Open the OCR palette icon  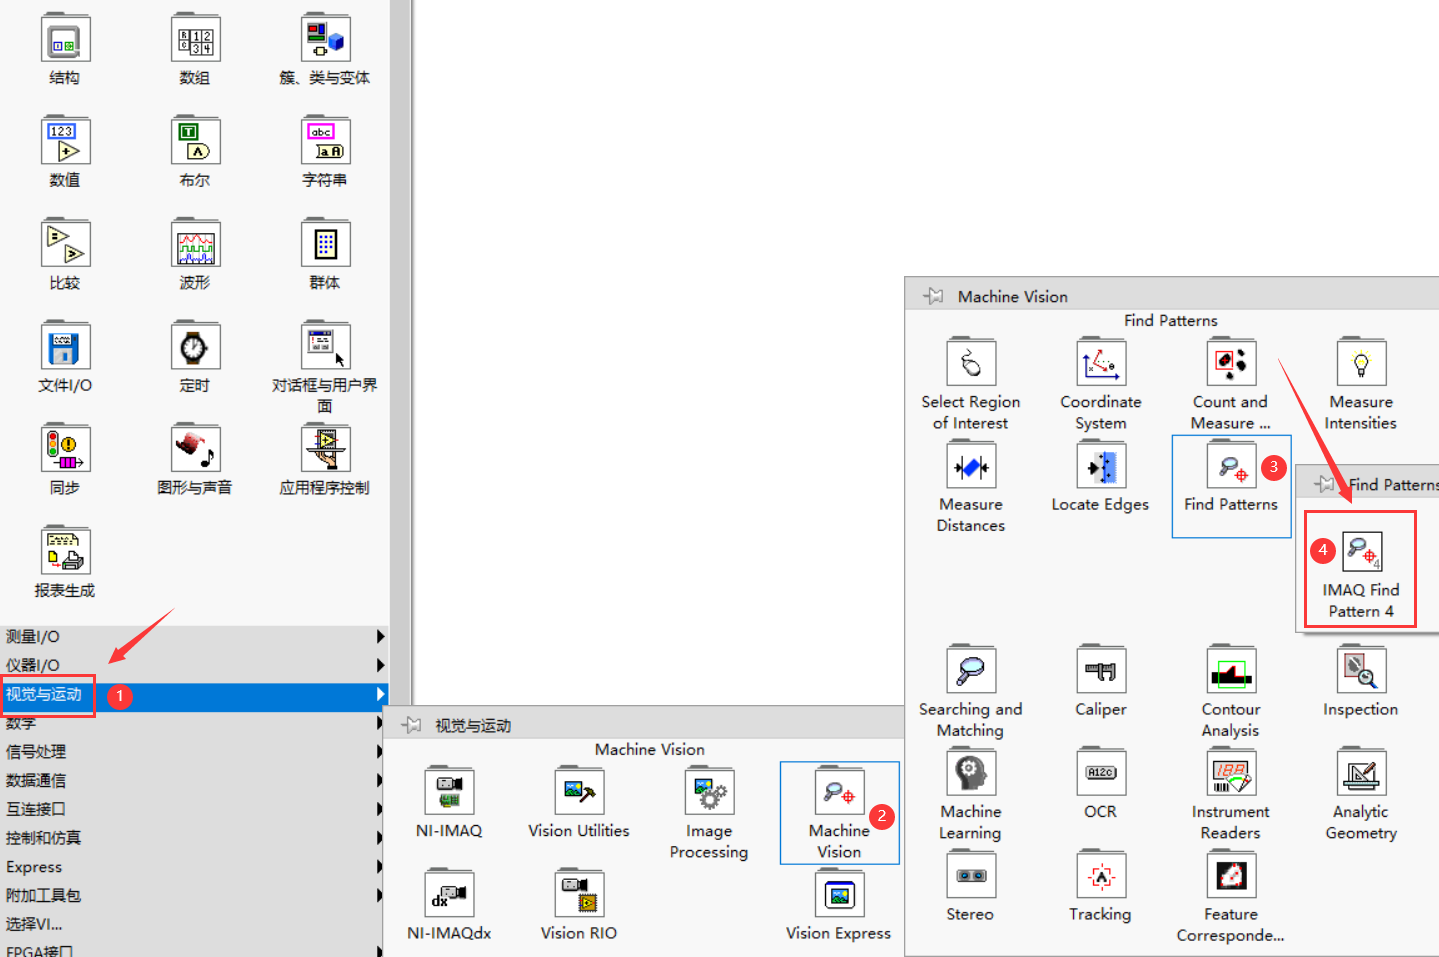point(1101,773)
